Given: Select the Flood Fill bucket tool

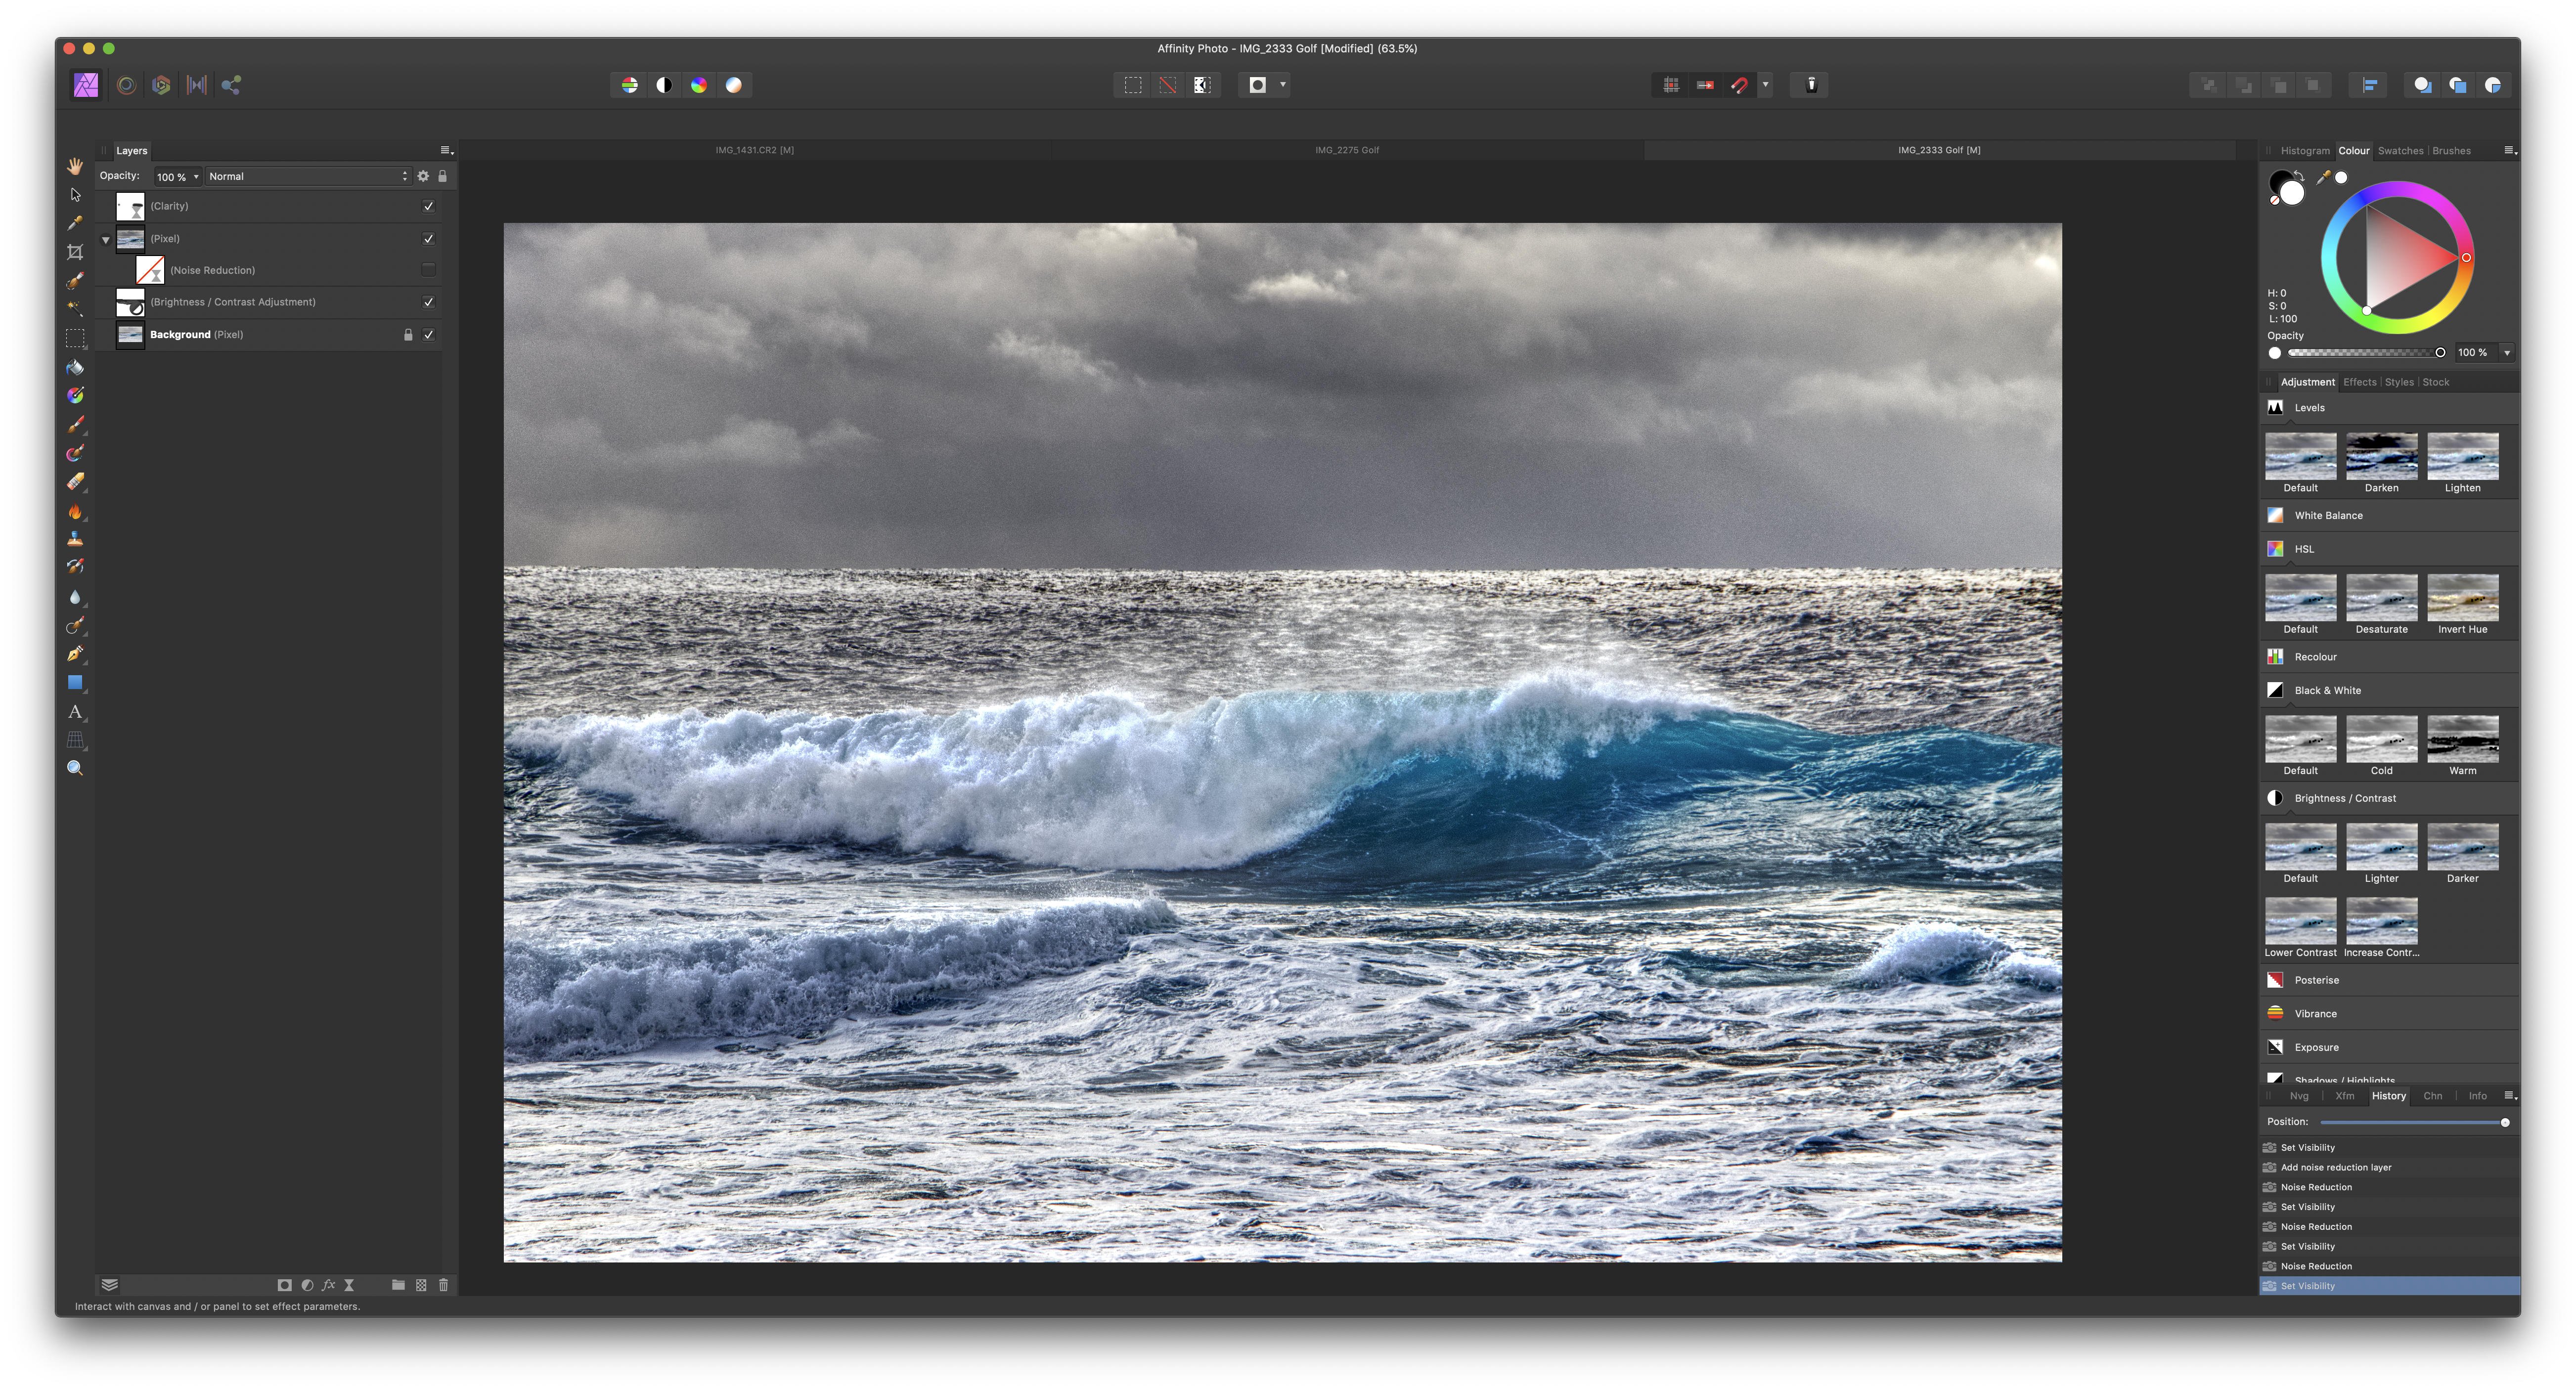Looking at the screenshot, I should (75, 367).
